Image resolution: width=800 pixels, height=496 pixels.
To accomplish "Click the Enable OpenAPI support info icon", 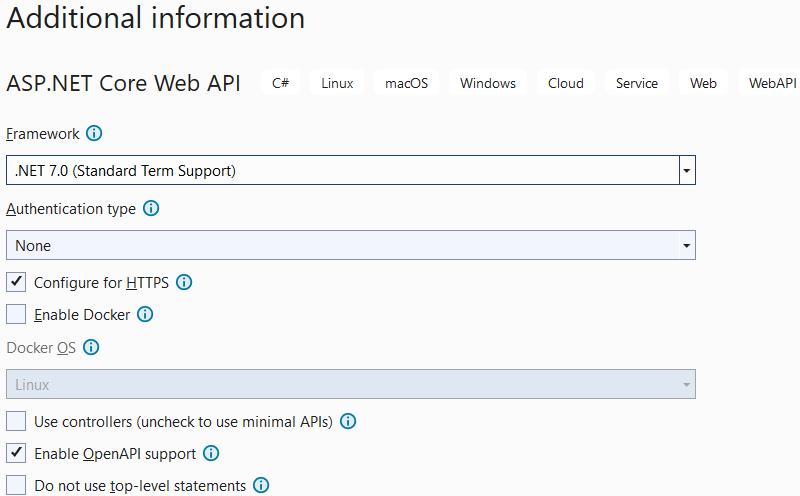I will click(211, 453).
